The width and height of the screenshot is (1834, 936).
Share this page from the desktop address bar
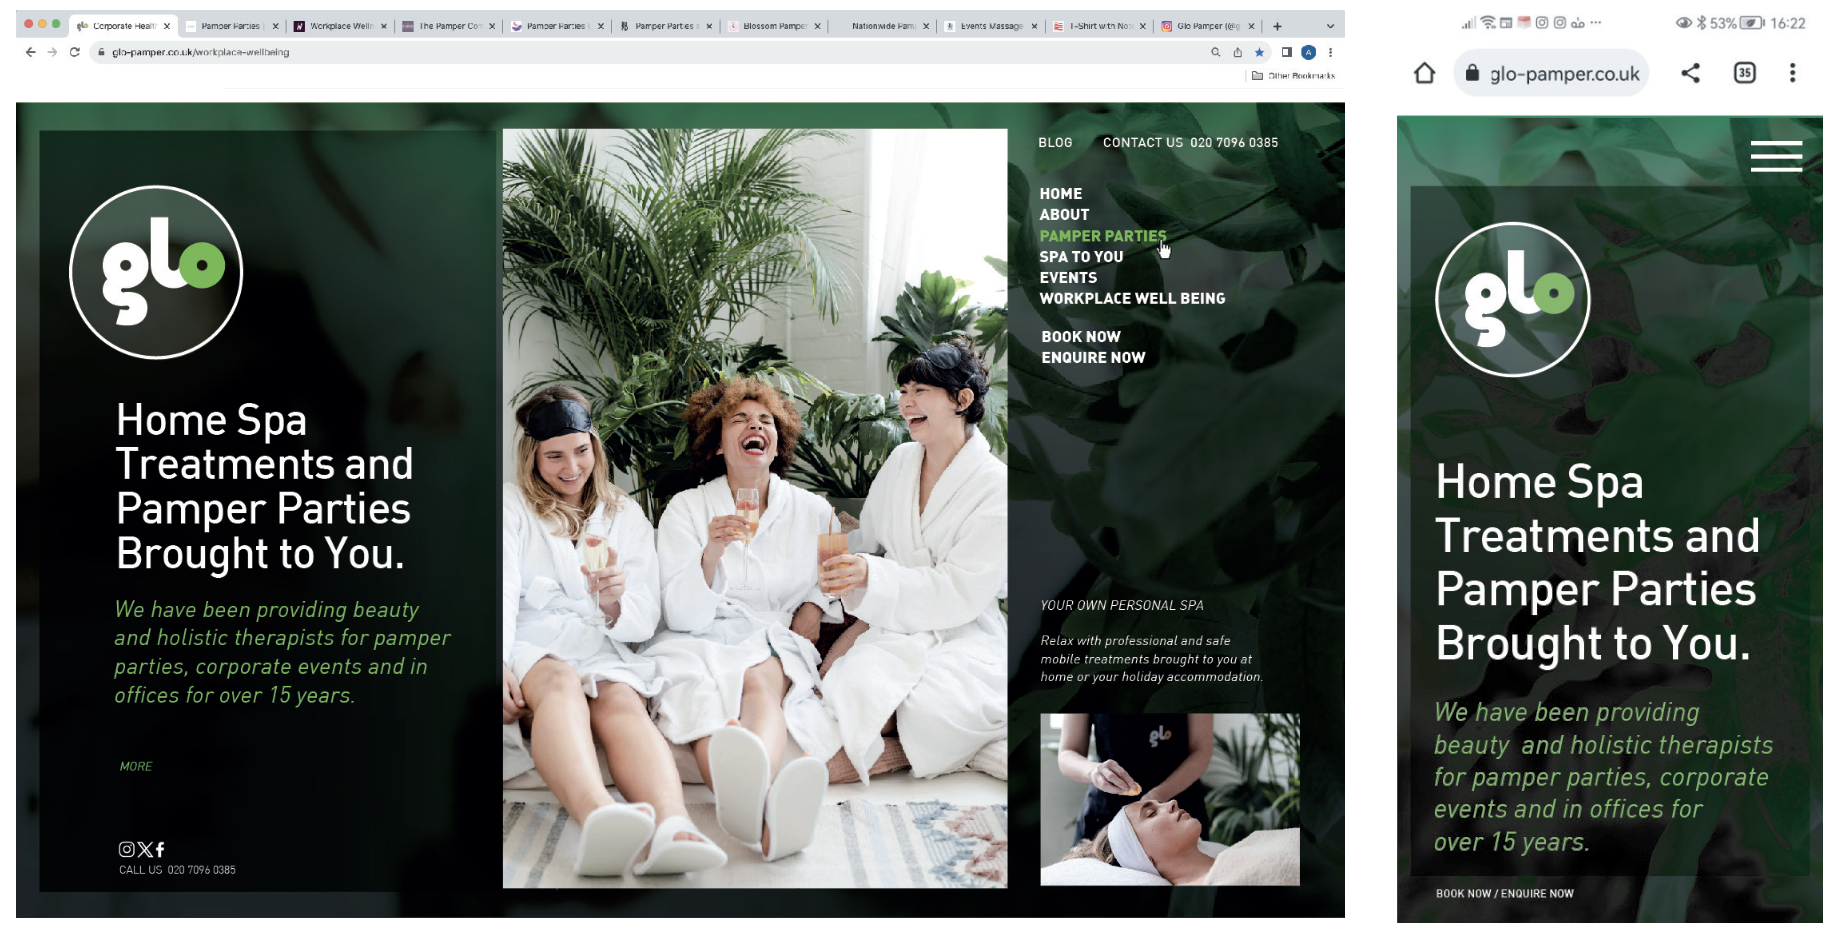click(1238, 52)
